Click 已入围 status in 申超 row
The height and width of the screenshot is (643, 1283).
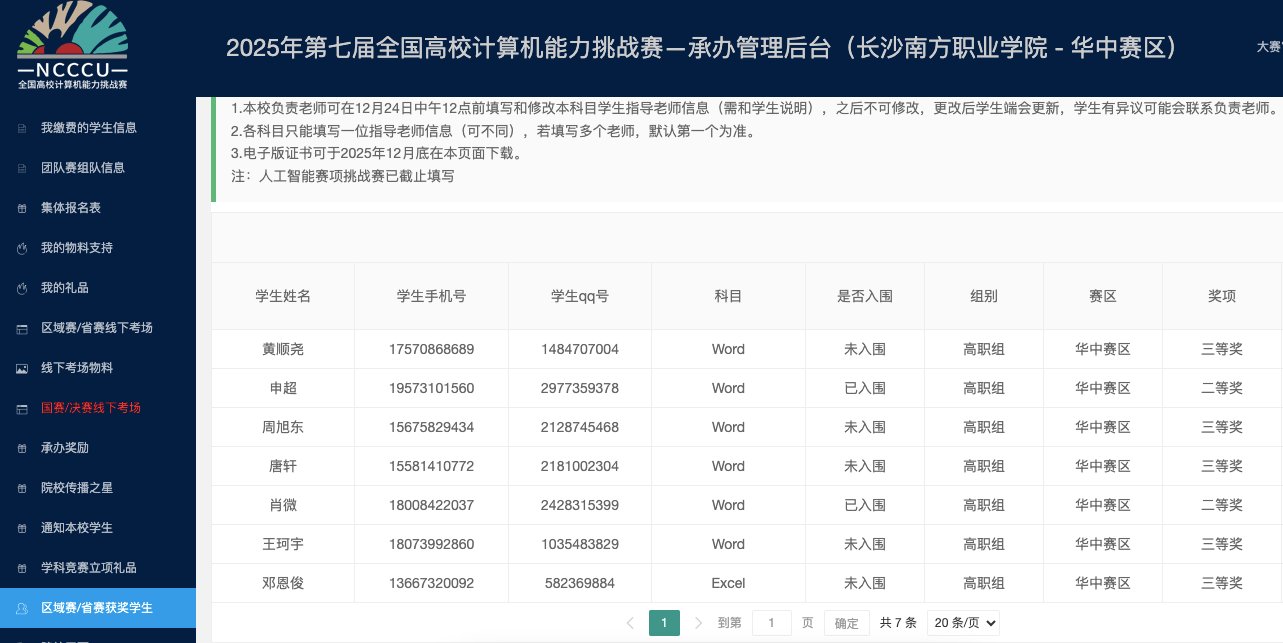point(865,388)
